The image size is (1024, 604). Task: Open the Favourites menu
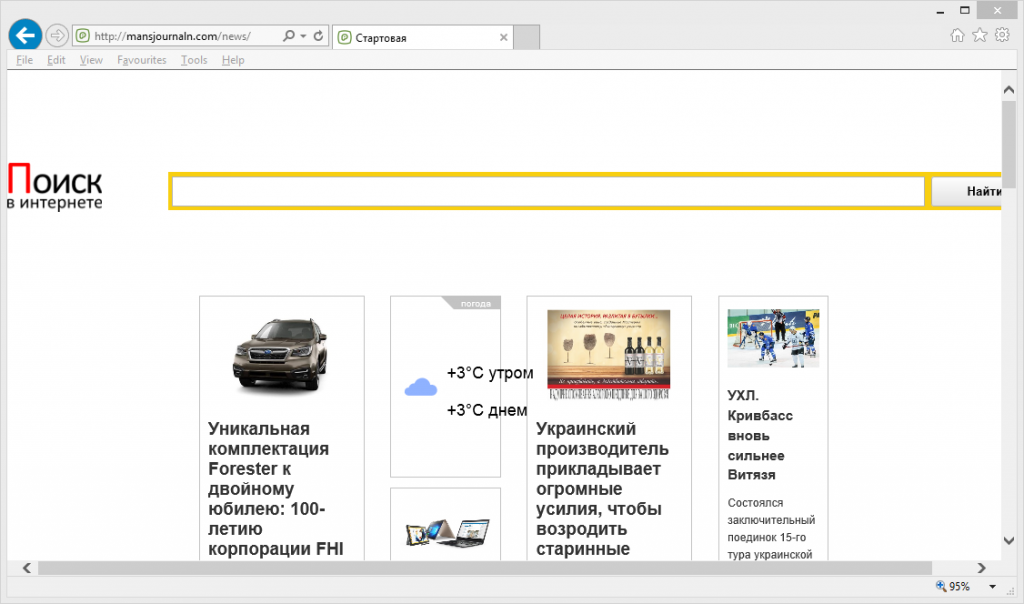141,60
